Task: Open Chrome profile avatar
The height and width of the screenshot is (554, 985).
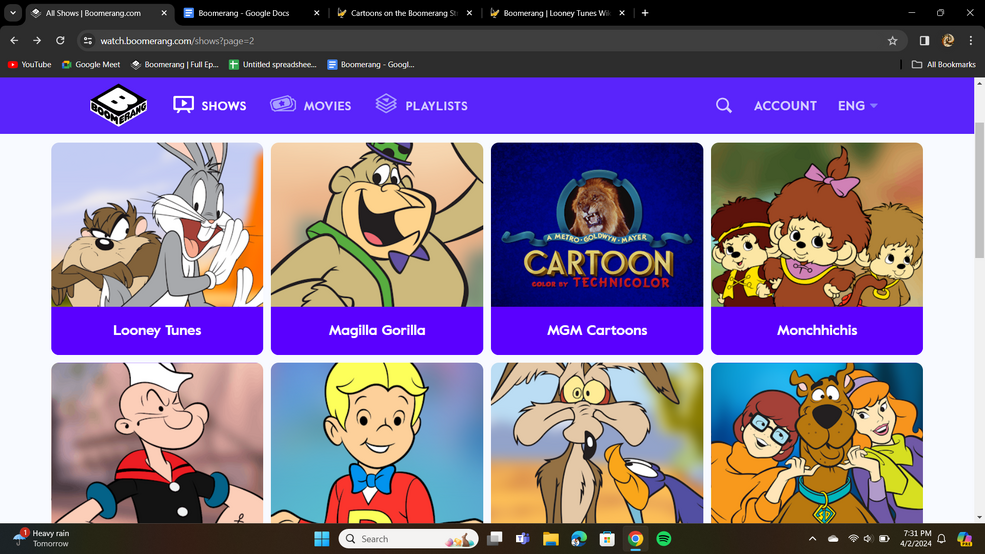Action: pos(948,40)
